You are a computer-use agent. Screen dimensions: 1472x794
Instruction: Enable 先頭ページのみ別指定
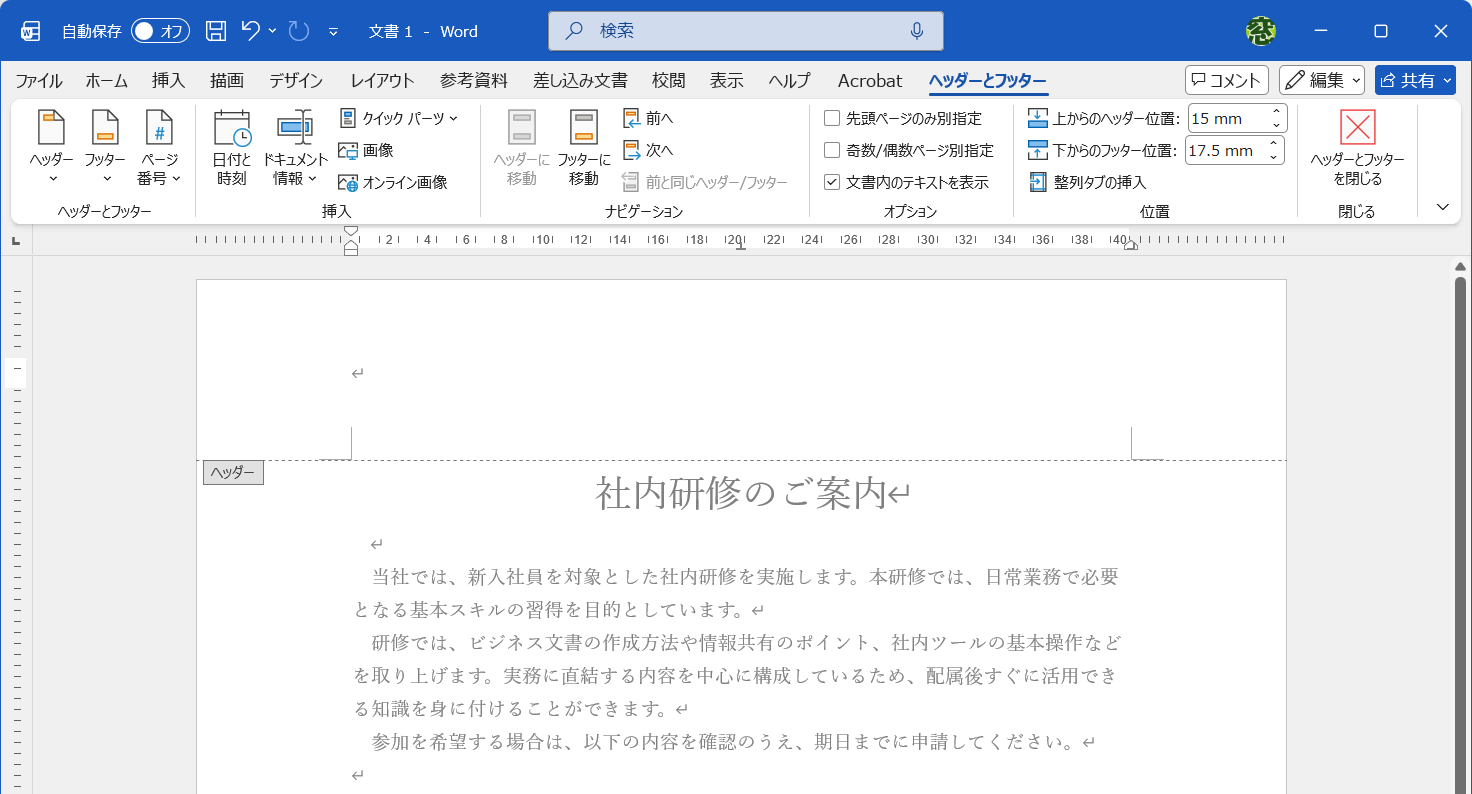(x=831, y=118)
